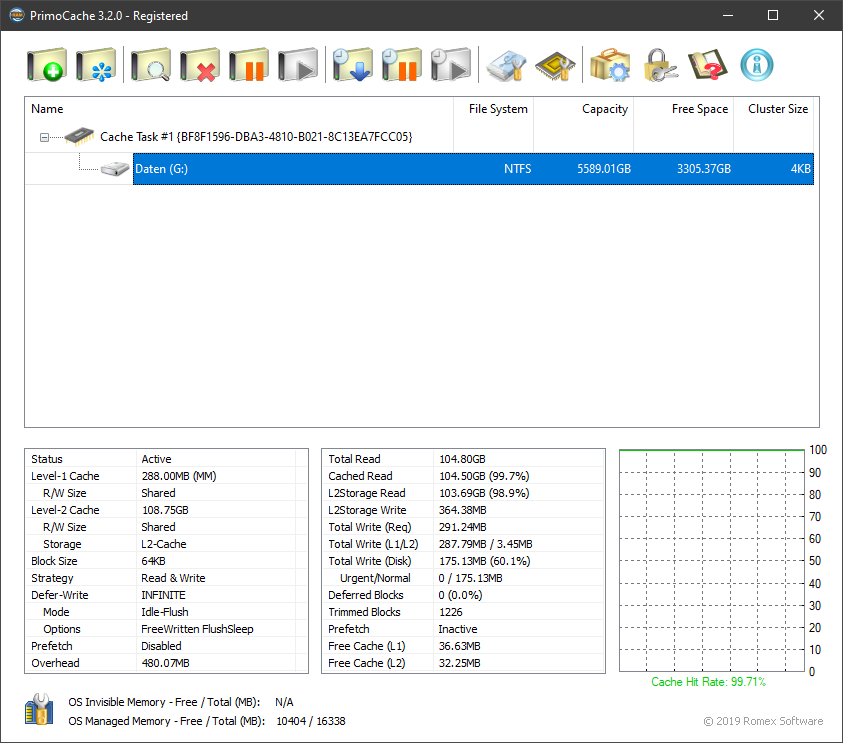
Task: Maximize the PrimoCache window
Action: pos(773,15)
